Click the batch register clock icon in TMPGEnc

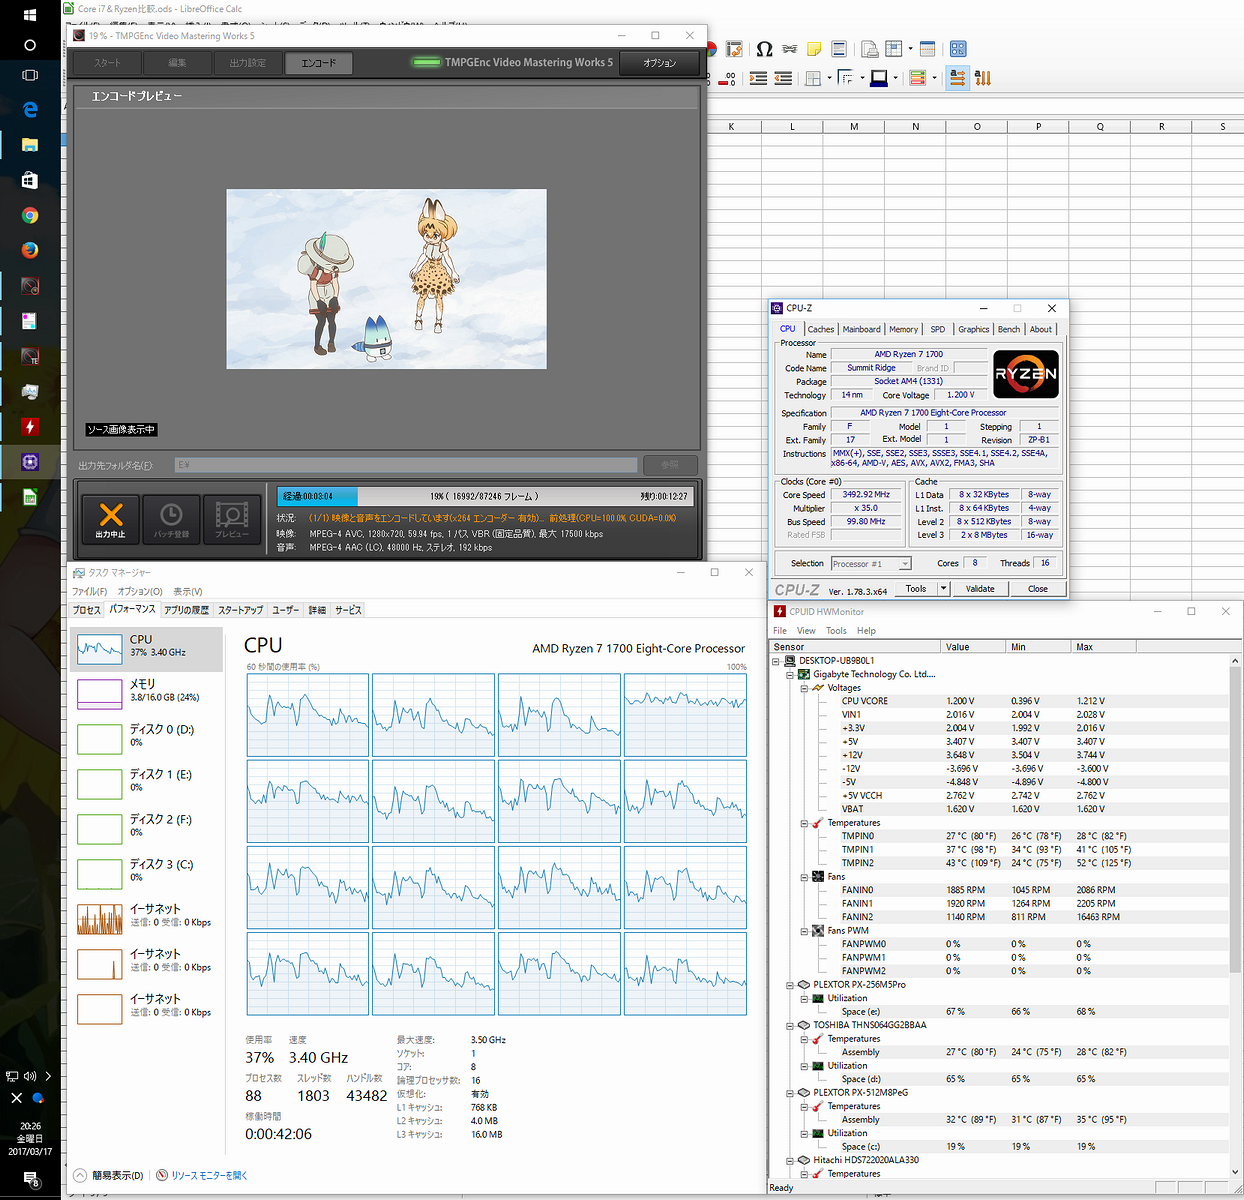pos(171,520)
